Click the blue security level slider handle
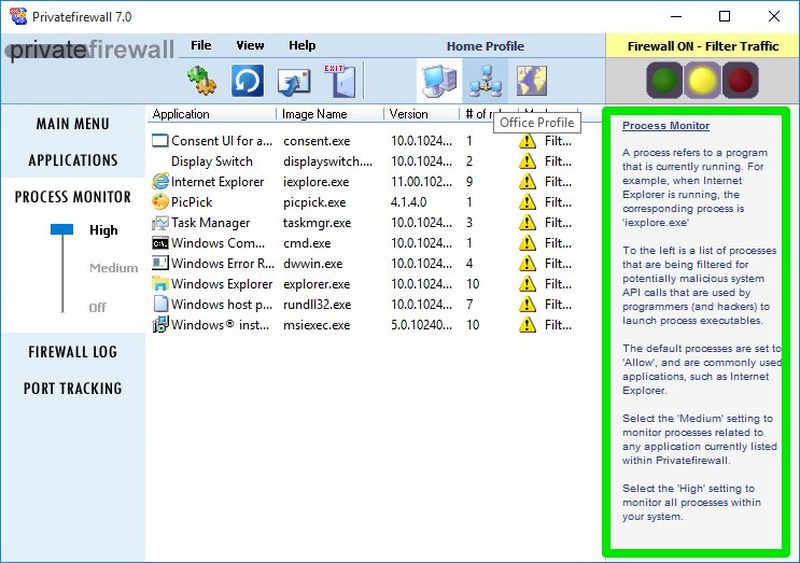 62,230
